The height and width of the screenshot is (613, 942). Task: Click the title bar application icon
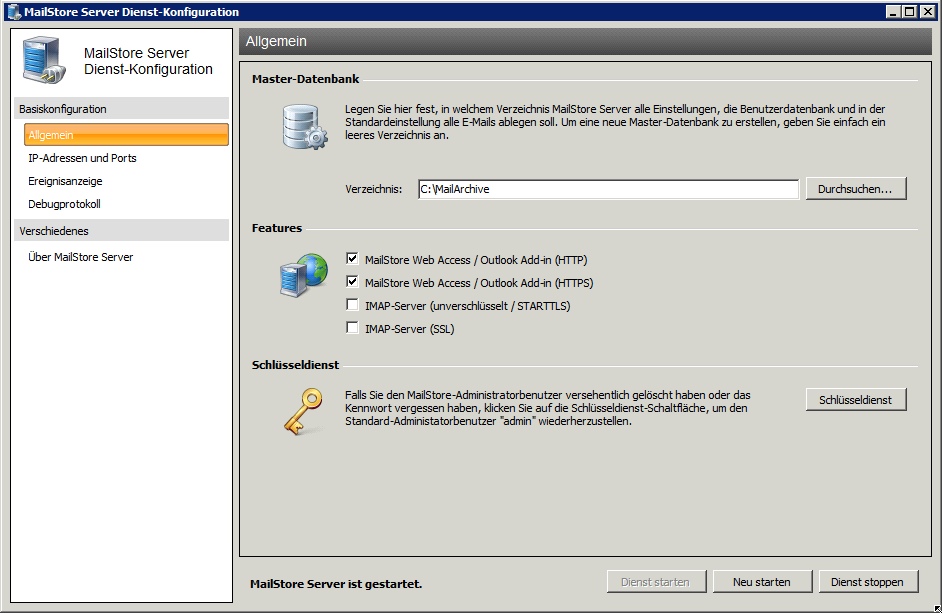[x=13, y=12]
